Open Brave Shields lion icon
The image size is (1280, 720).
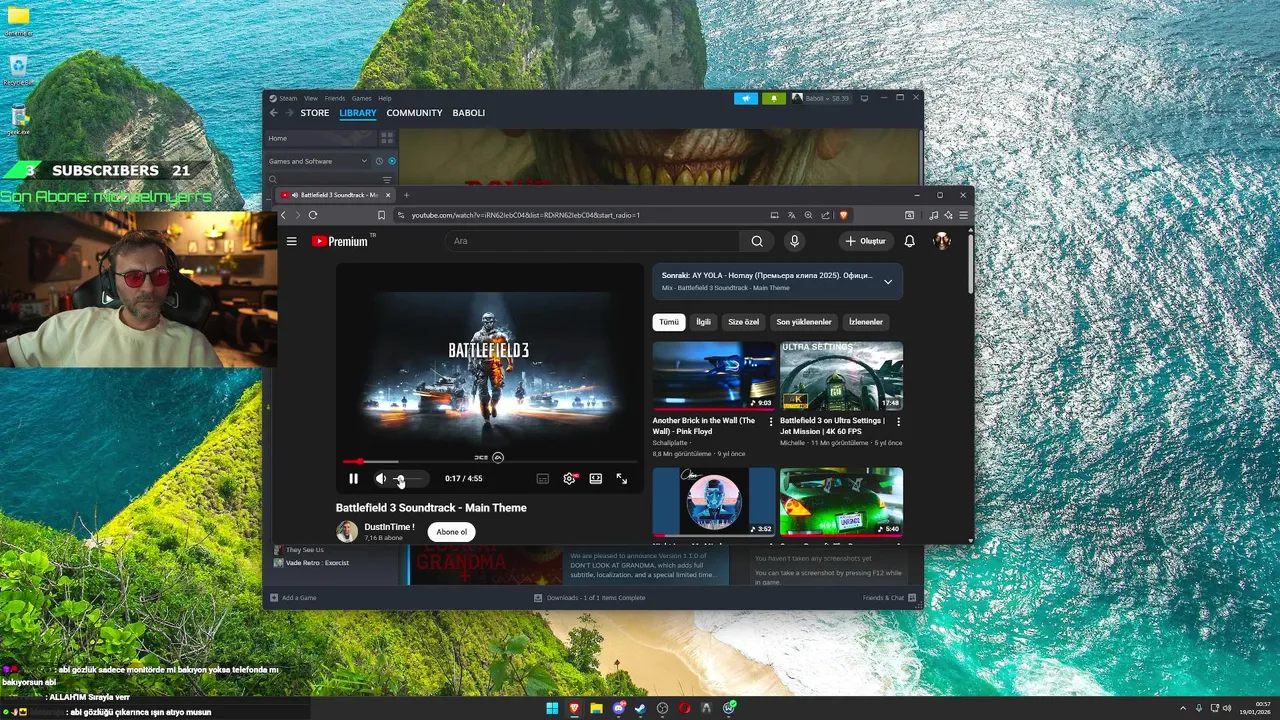(843, 215)
